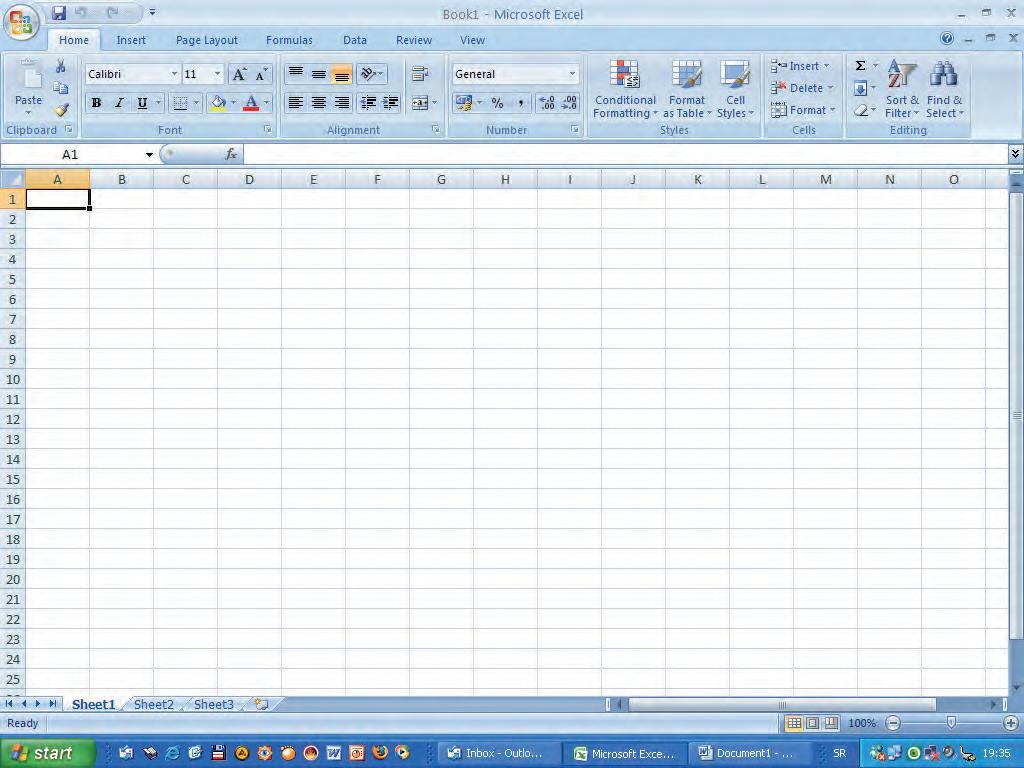The image size is (1024, 768).
Task: Apply Percent Style format
Action: (497, 103)
